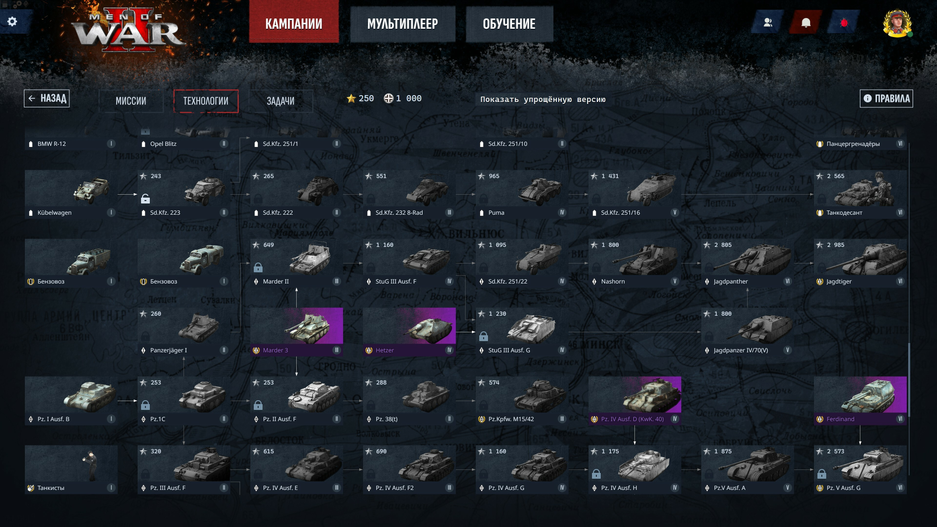The image size is (937, 527).
Task: Click the lock icon on Marder II
Action: click(x=258, y=267)
